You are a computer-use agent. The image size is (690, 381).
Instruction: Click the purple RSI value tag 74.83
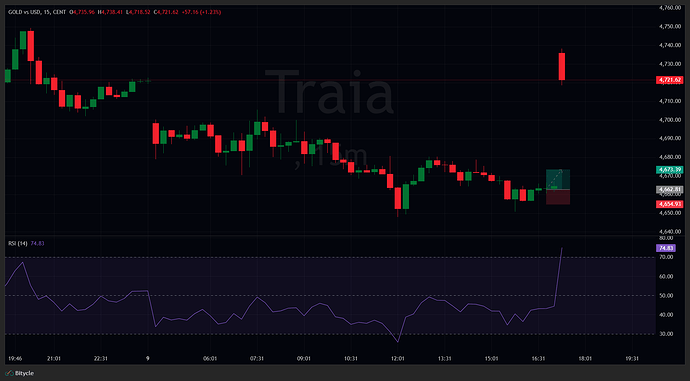pos(666,248)
